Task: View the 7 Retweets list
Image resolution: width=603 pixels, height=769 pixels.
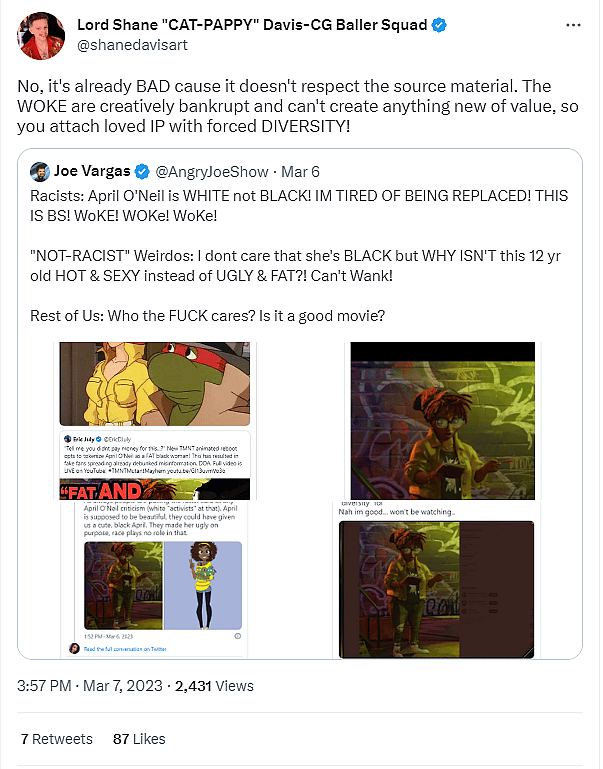Action: pos(56,739)
